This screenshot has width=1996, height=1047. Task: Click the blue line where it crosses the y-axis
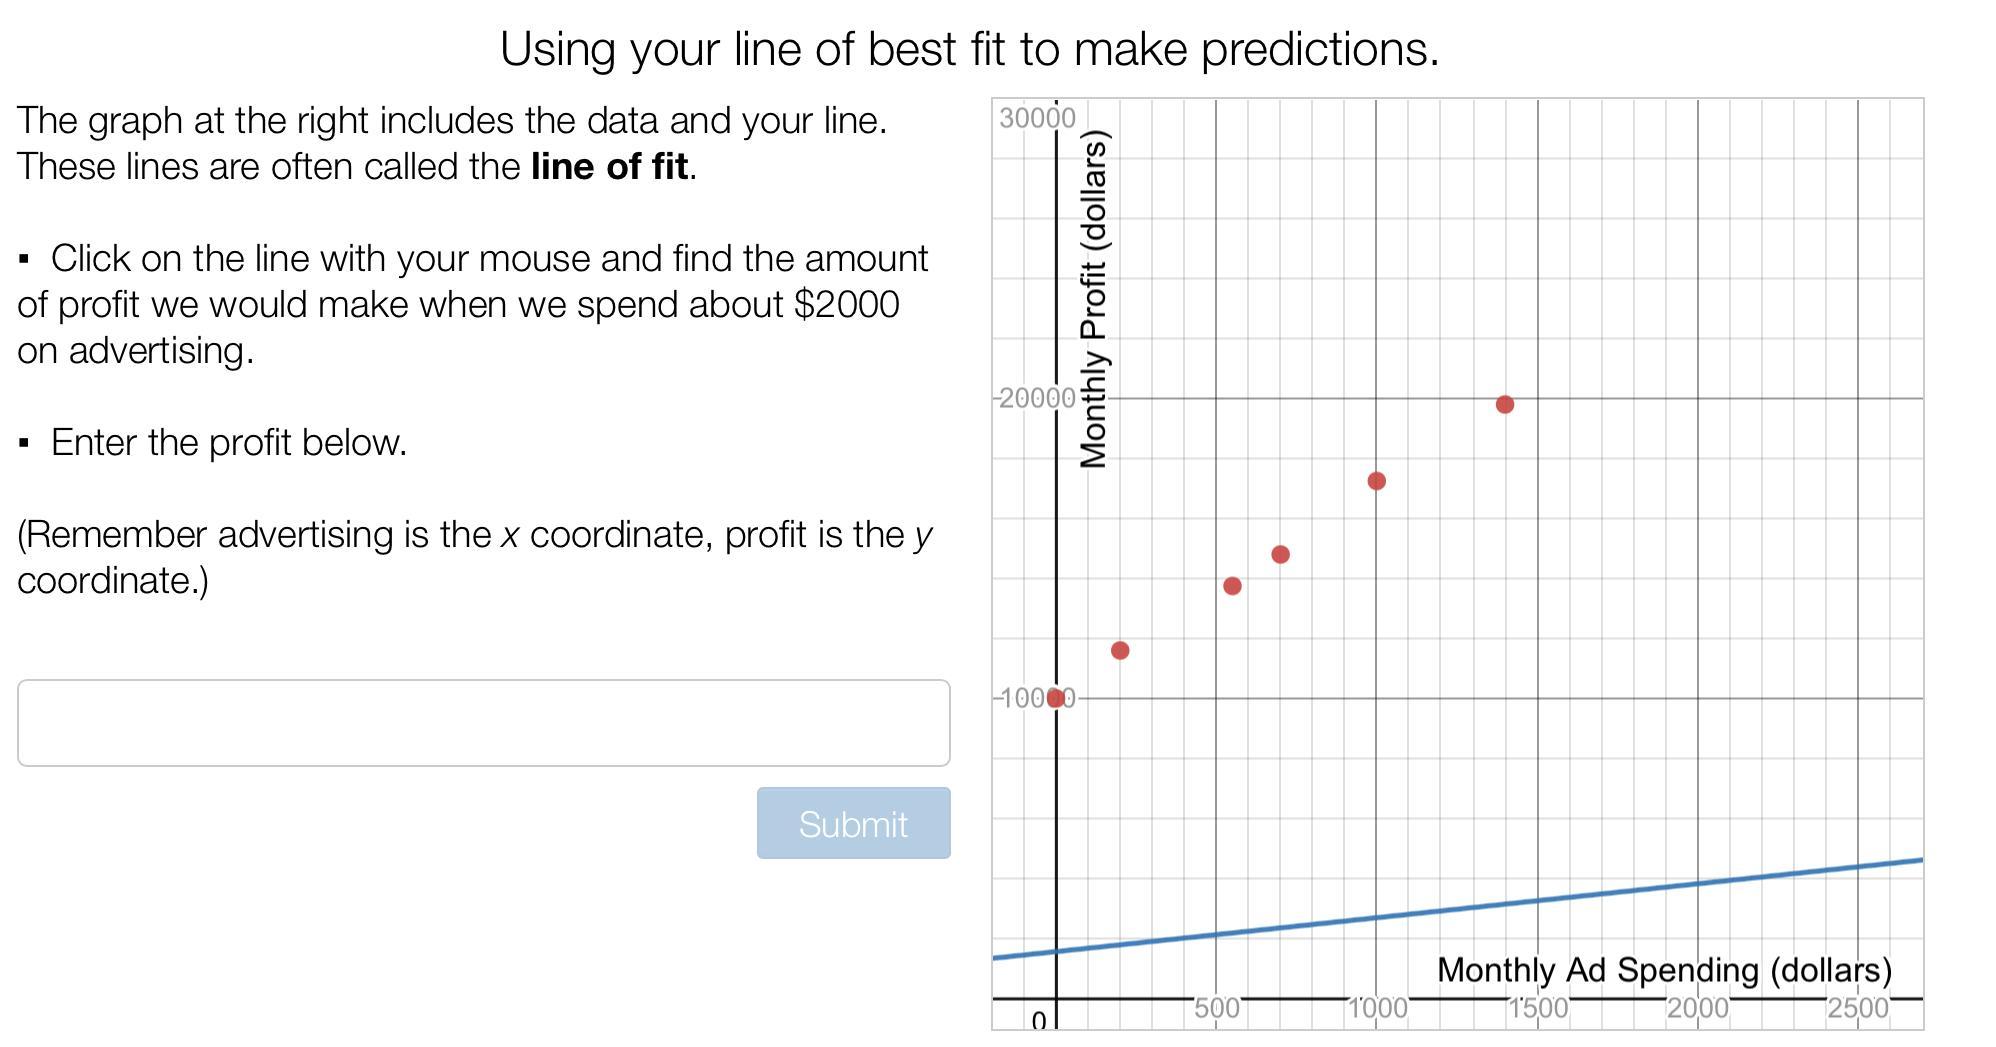click(x=1056, y=951)
